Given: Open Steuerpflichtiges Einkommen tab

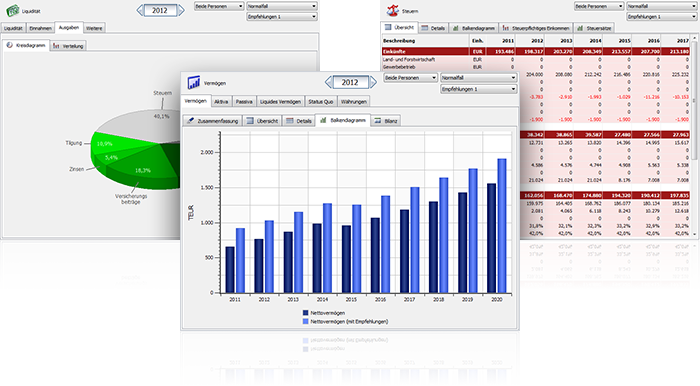Looking at the screenshot, I should 536,28.
